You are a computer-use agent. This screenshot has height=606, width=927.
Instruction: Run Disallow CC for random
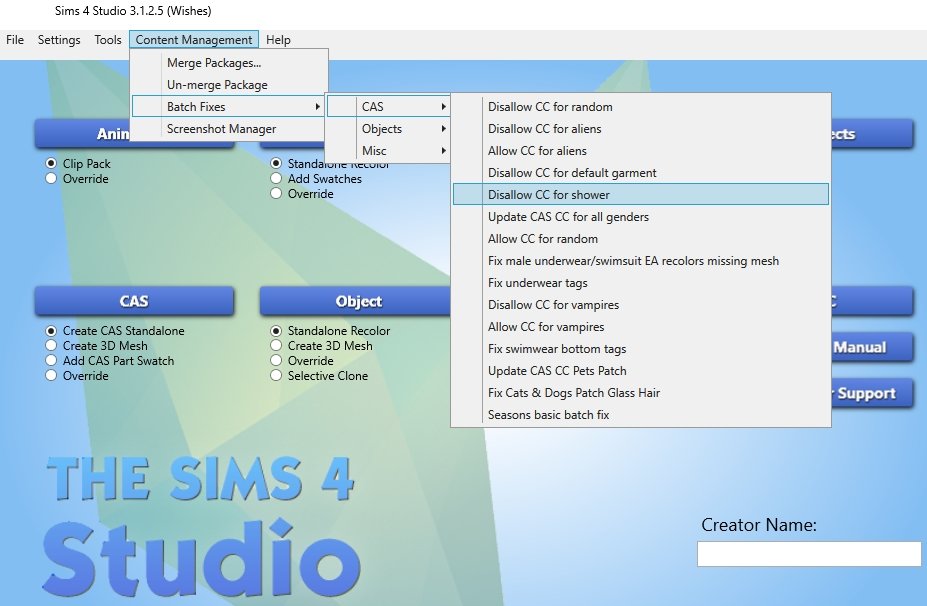click(x=641, y=106)
